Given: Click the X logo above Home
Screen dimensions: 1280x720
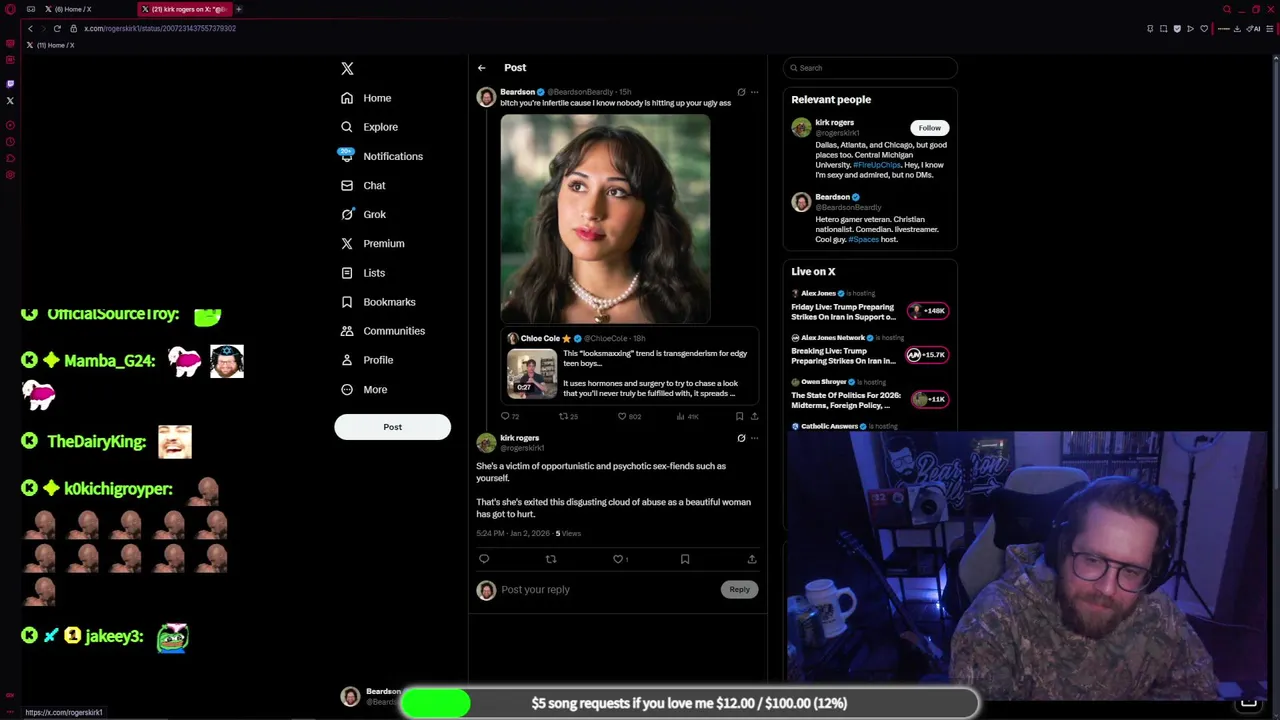Looking at the screenshot, I should point(347,68).
